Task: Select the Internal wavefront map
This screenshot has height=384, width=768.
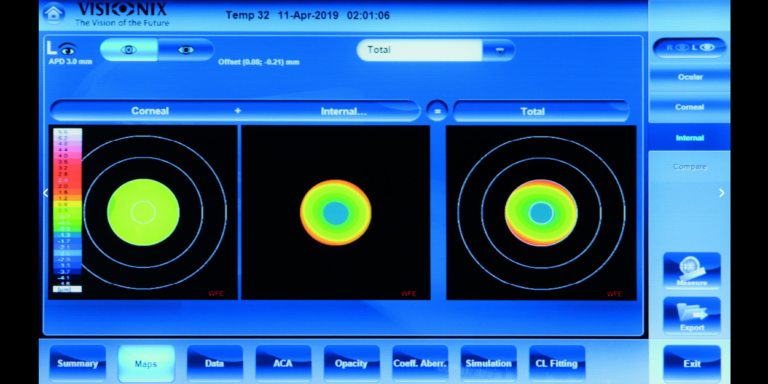Action: click(336, 212)
